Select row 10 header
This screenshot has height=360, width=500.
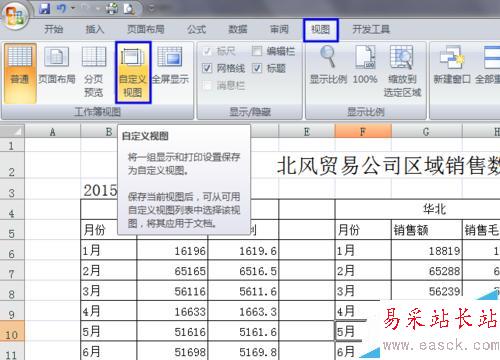click(12, 335)
